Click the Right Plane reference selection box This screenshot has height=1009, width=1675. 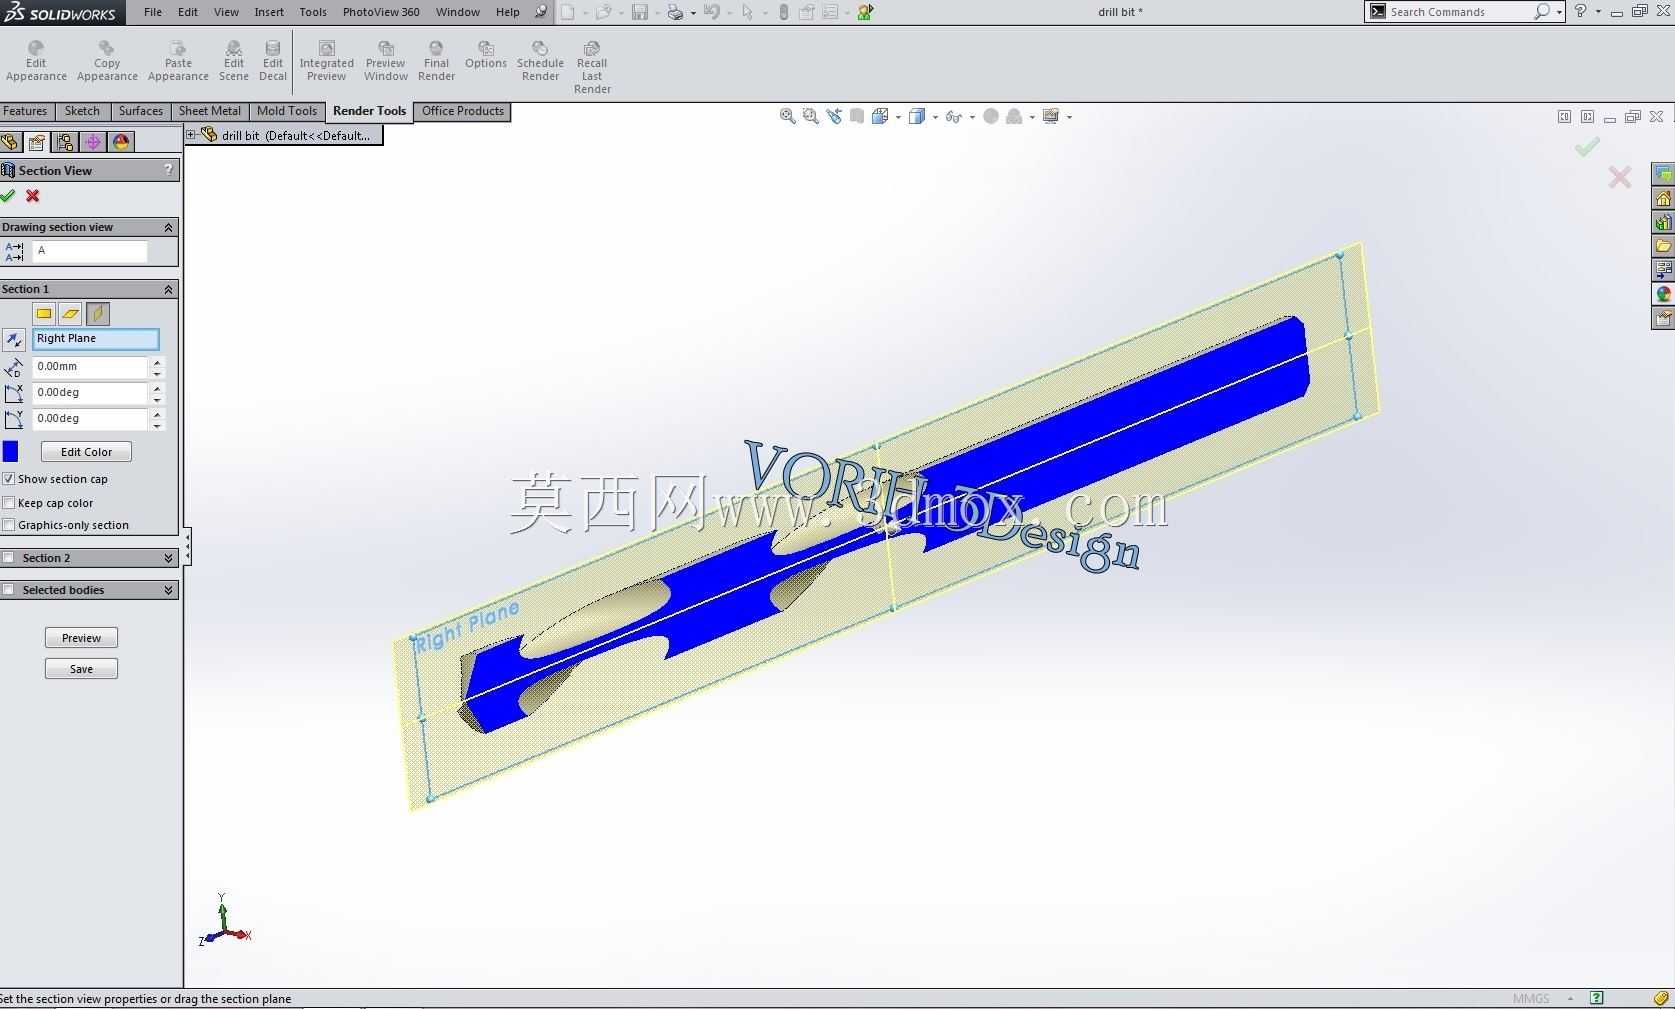pos(96,339)
